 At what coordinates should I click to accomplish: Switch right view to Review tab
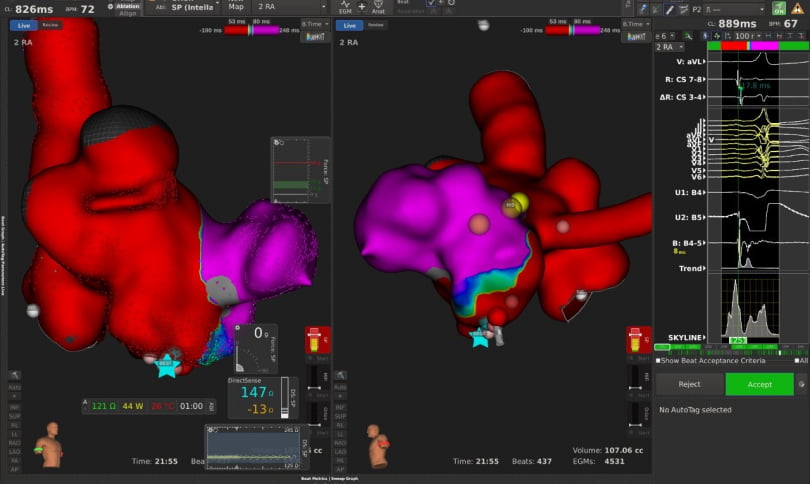[376, 24]
